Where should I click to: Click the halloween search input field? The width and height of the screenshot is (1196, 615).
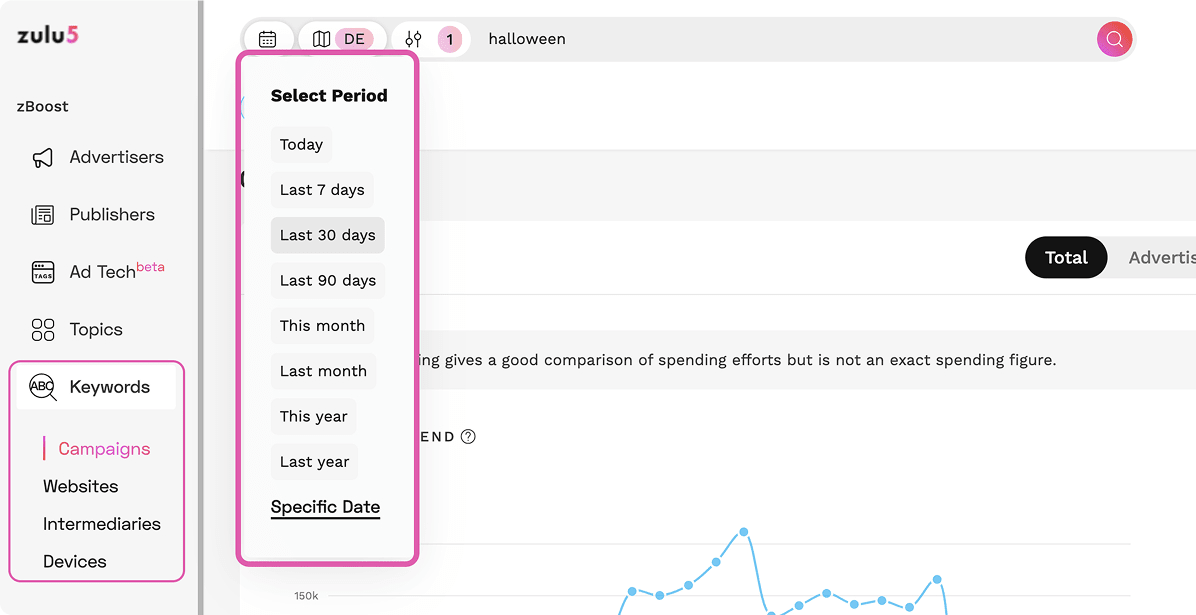(780, 40)
